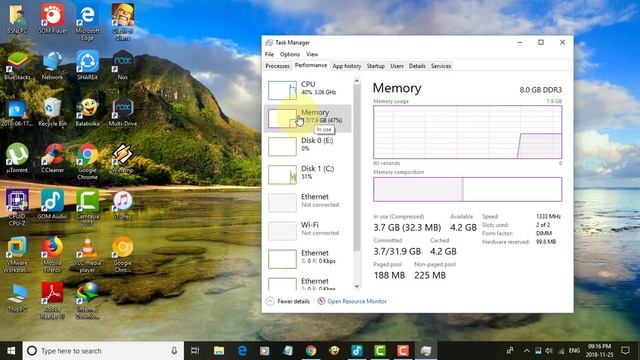Open GOM Audio desktop shortcut

point(52,205)
